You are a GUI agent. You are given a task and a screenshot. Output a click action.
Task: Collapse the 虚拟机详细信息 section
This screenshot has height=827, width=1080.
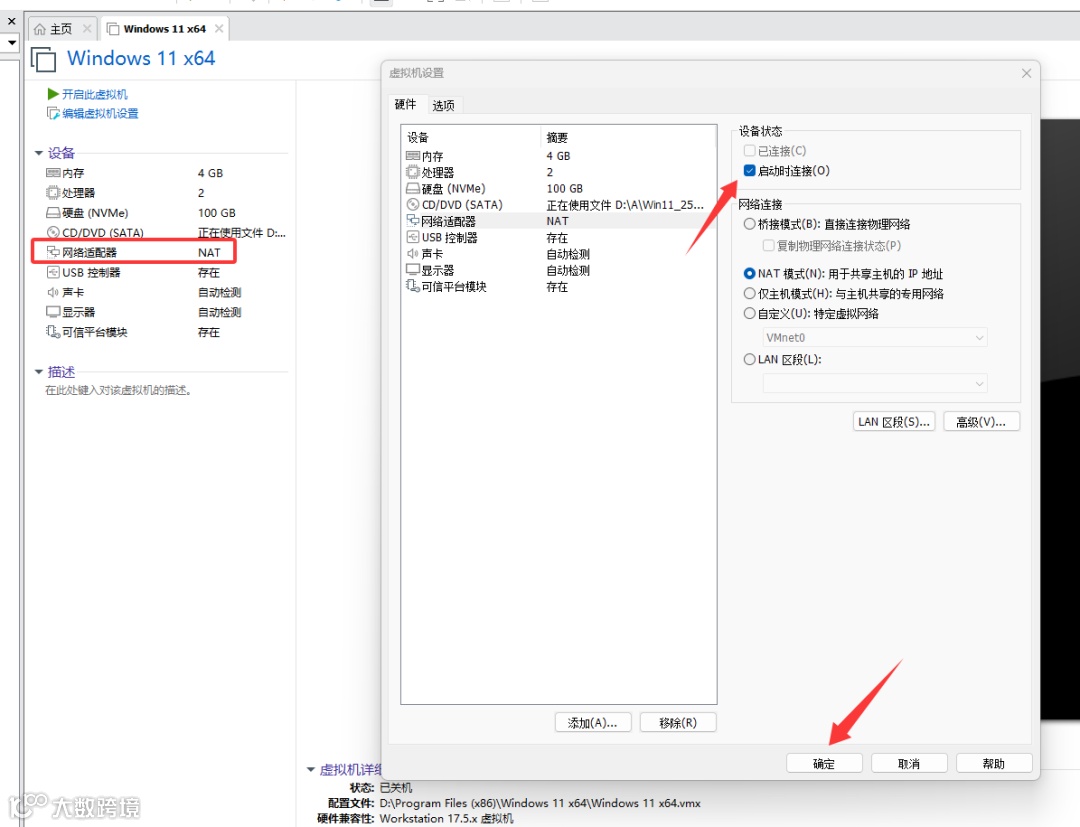click(x=311, y=769)
